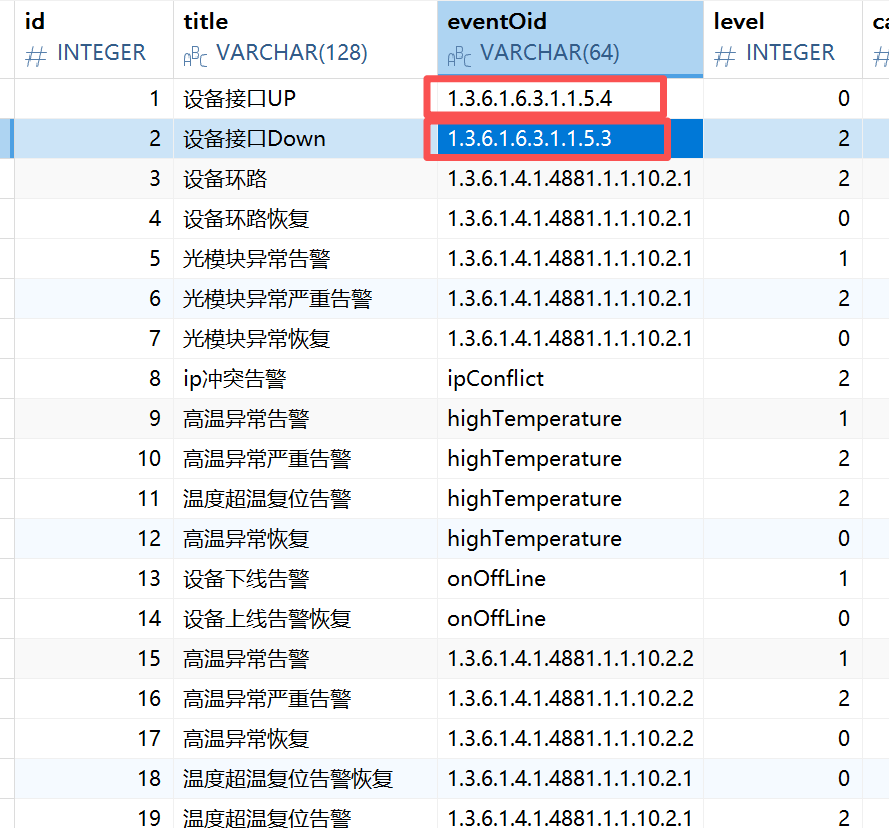Click the level cell in row 5
The width and height of the screenshot is (889, 828).
click(x=842, y=258)
